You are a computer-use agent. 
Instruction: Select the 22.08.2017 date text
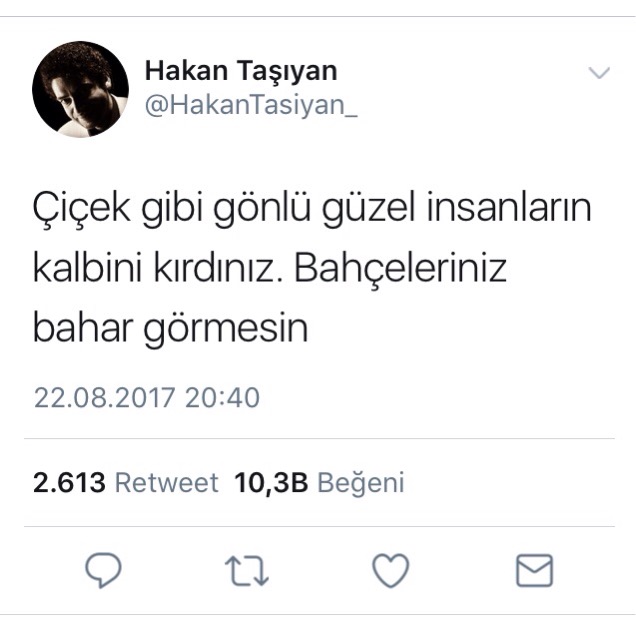tap(104, 398)
